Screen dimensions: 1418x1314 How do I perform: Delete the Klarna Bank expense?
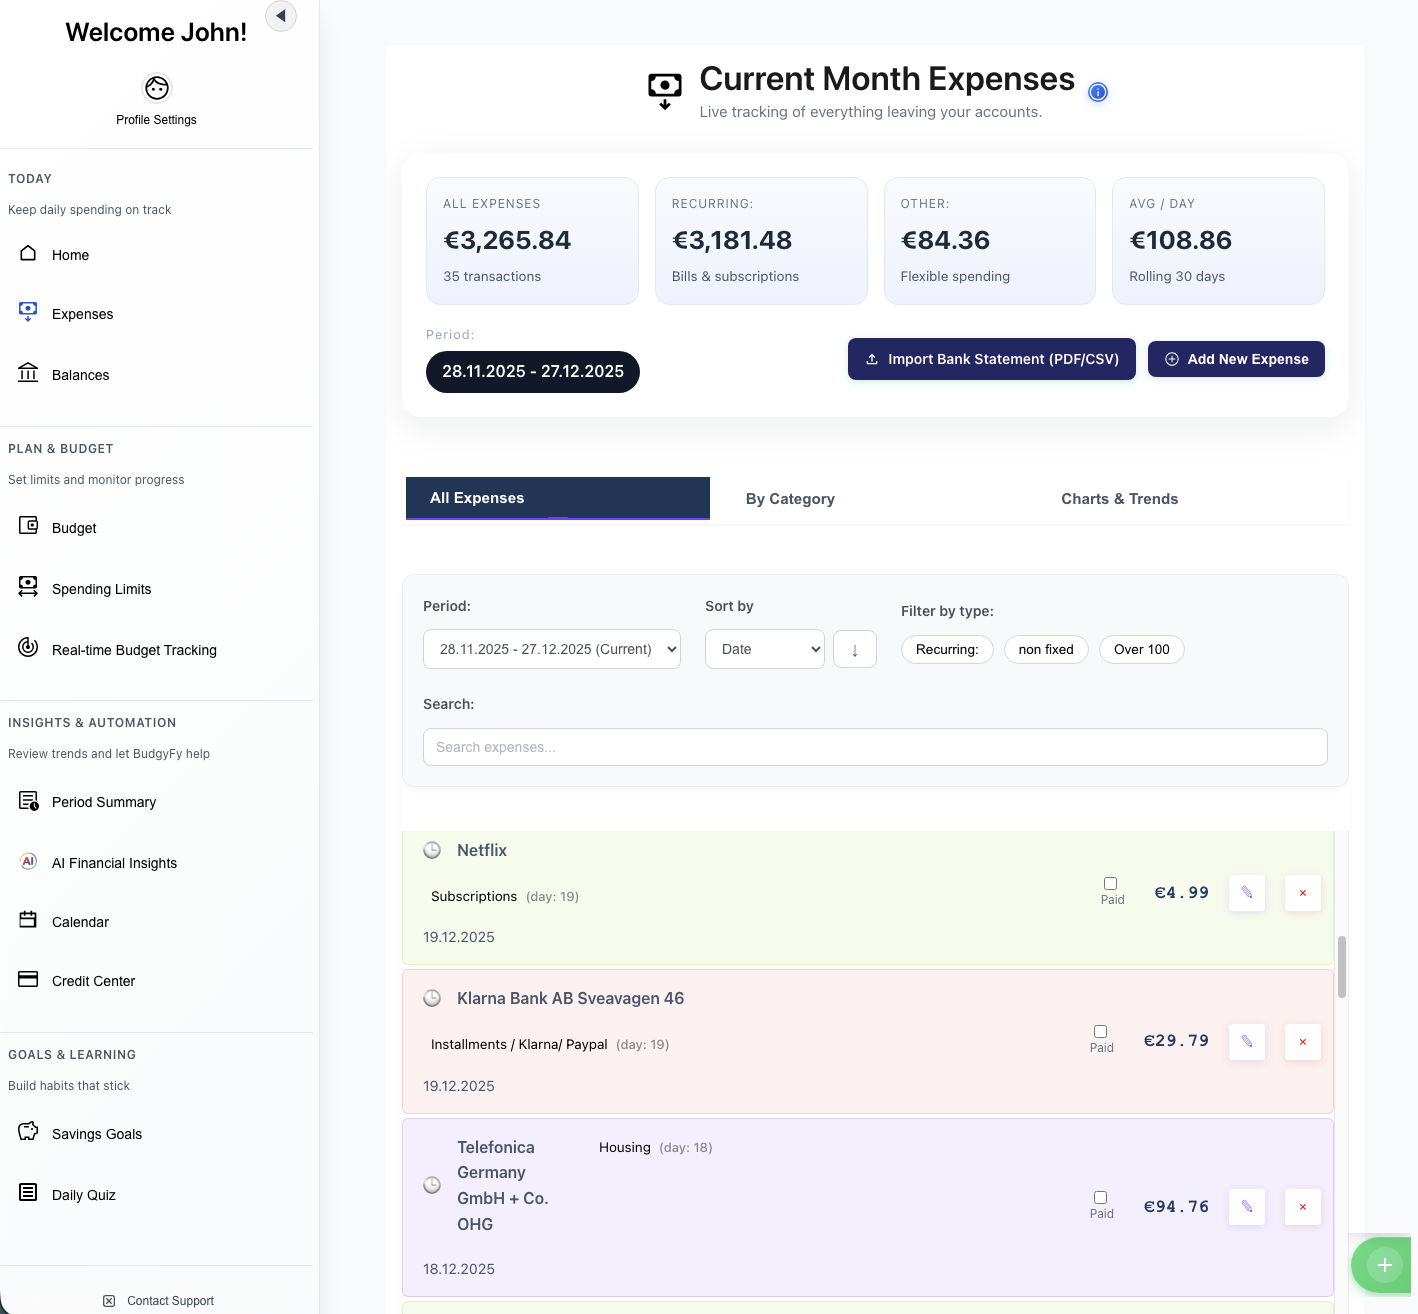click(1302, 1041)
